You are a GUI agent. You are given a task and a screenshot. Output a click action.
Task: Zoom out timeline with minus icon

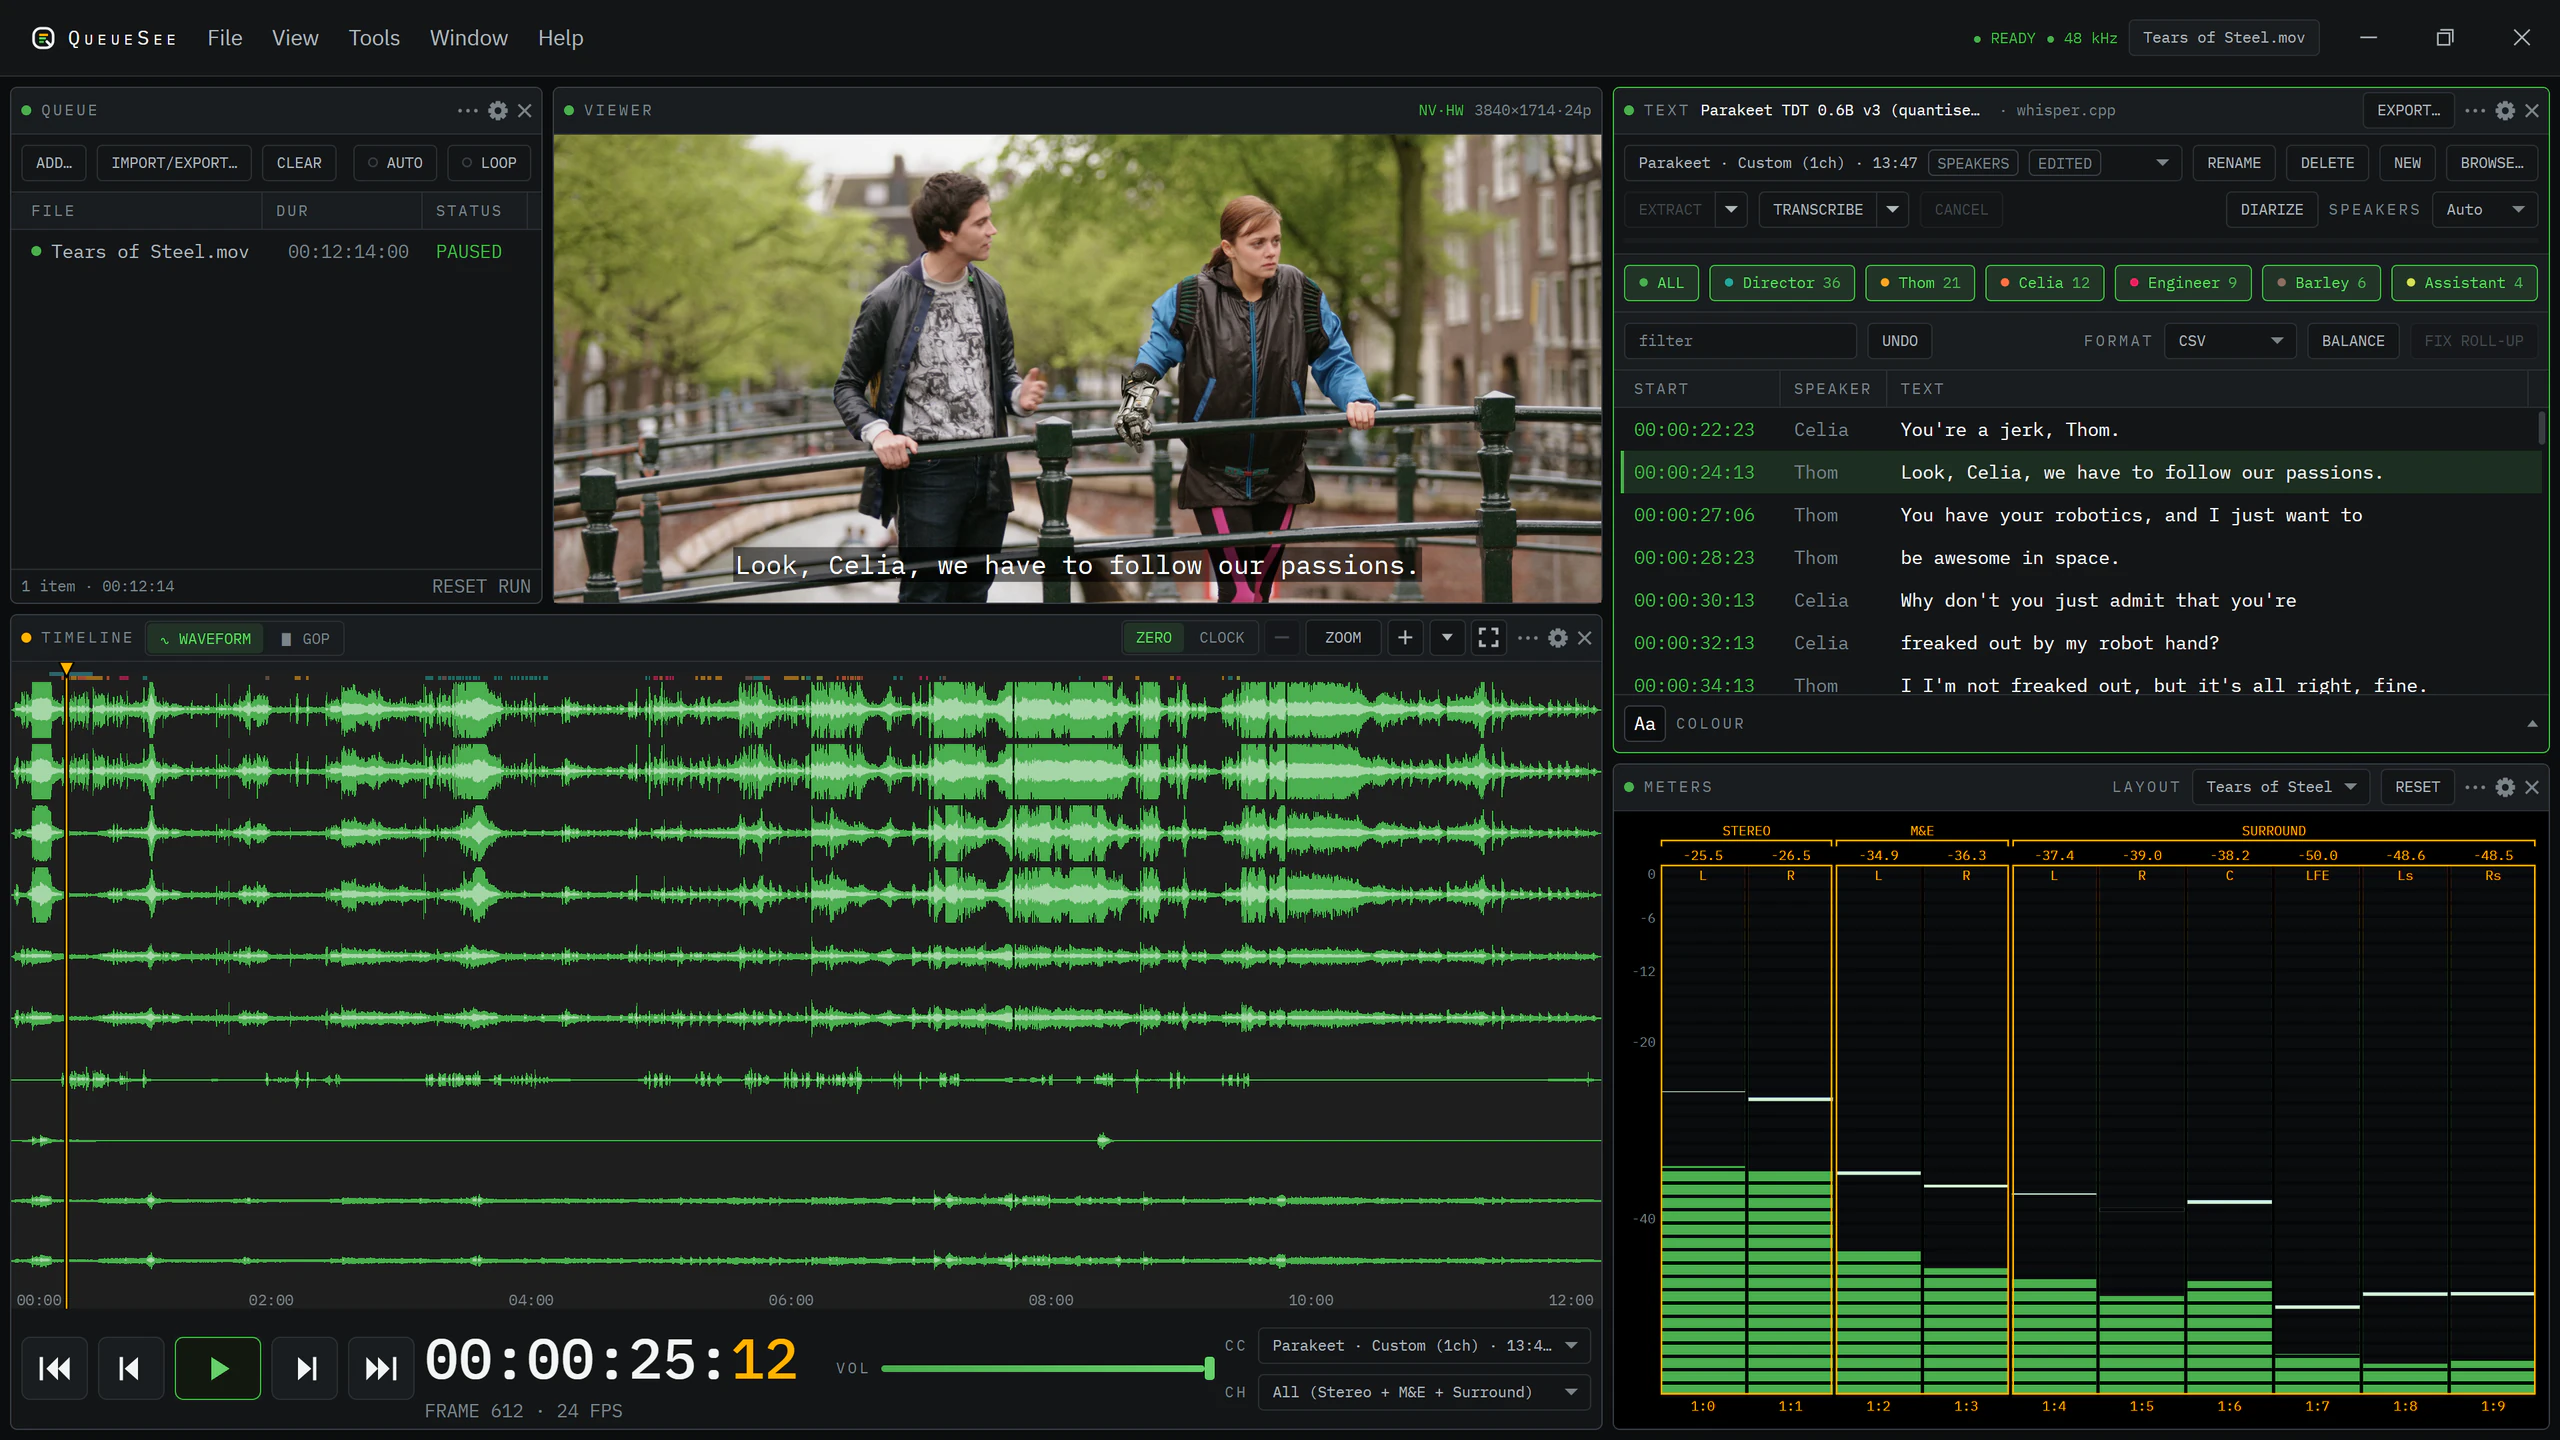[x=1282, y=638]
